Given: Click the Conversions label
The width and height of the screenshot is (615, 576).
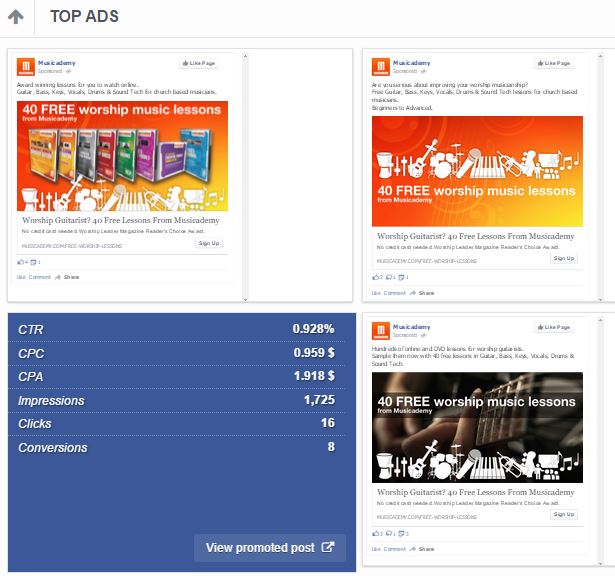Looking at the screenshot, I should point(53,447).
